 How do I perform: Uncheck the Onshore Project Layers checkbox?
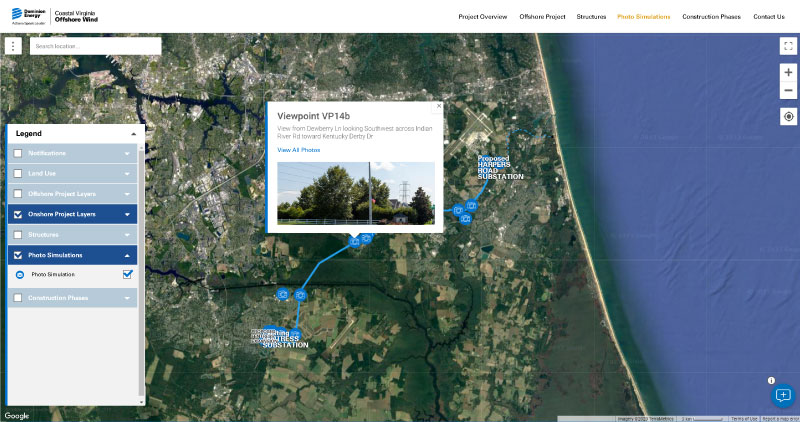(x=19, y=214)
